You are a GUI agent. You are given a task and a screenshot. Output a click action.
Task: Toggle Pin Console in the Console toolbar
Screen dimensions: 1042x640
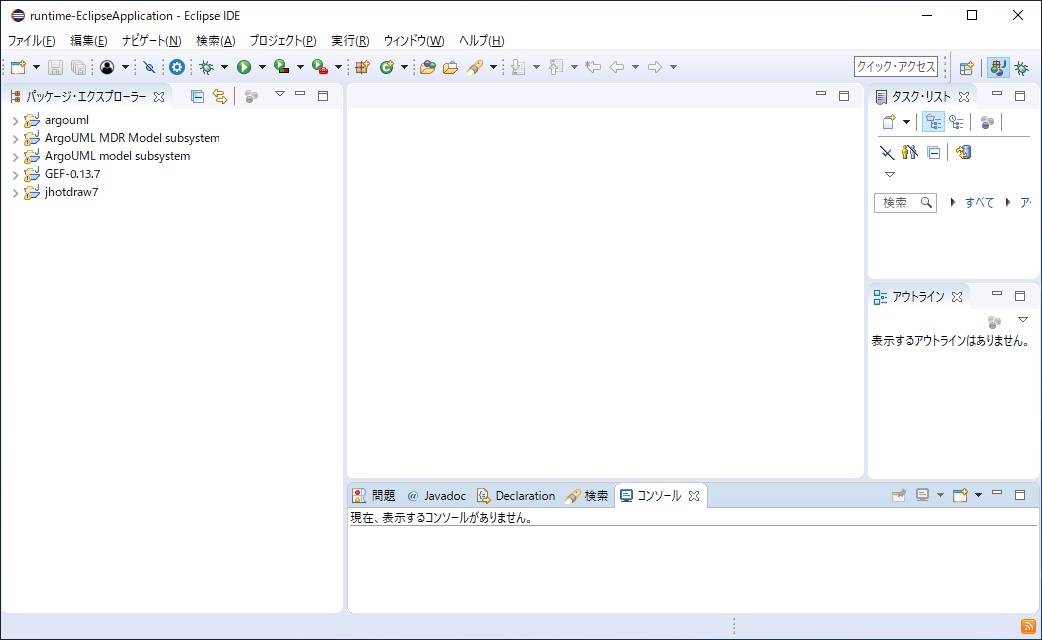click(898, 495)
